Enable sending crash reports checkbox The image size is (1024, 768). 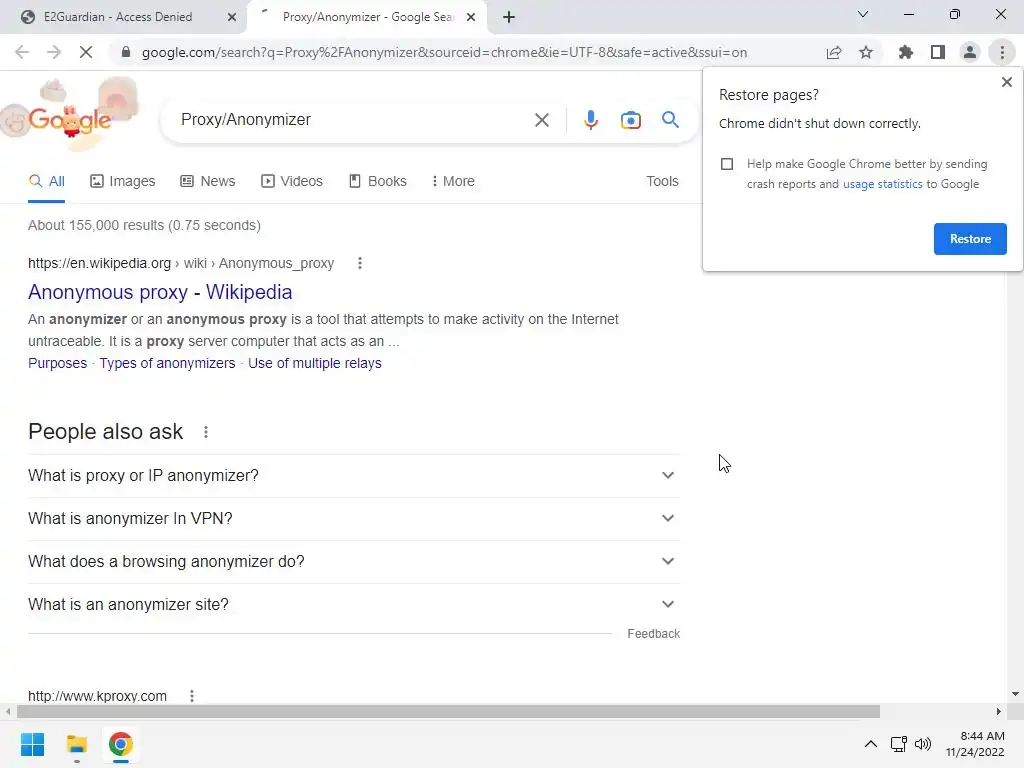tap(727, 164)
